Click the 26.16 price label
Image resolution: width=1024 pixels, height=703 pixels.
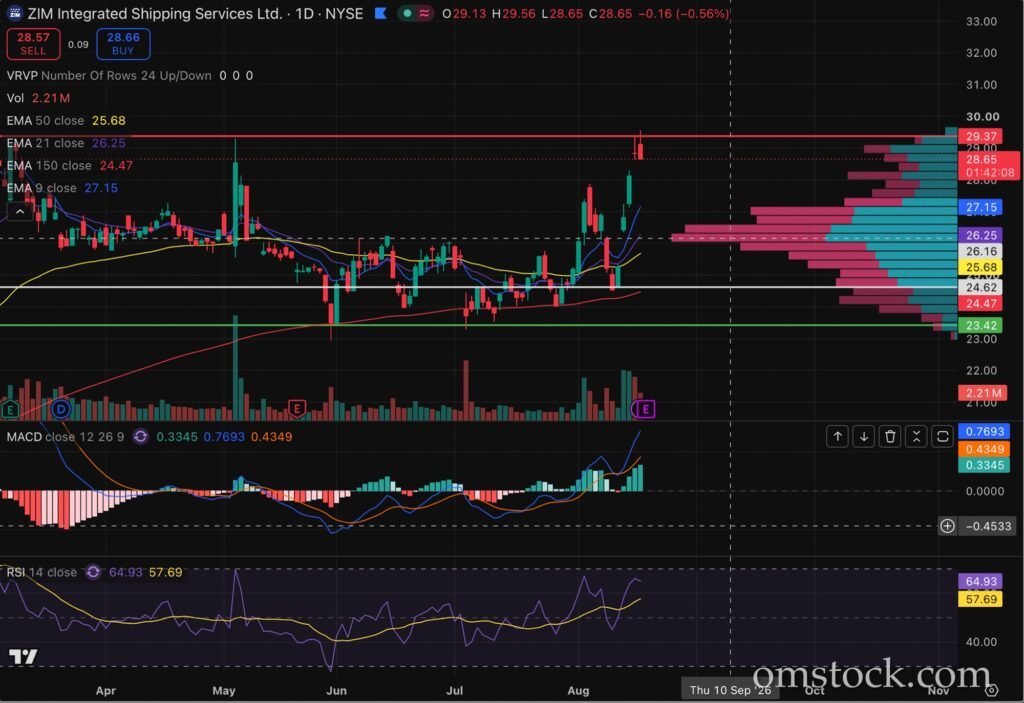coord(981,252)
